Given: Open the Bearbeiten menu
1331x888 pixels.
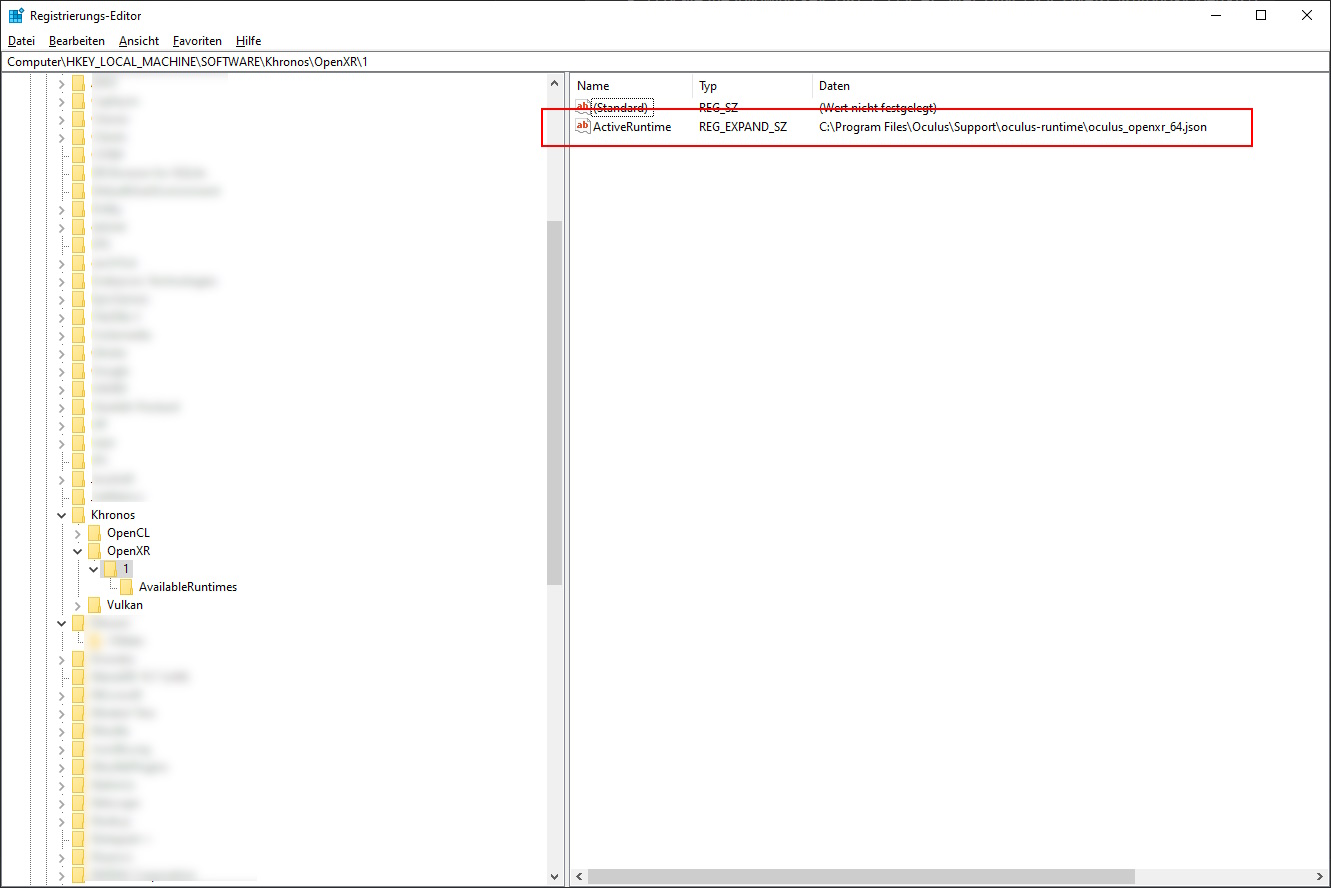Looking at the screenshot, I should [77, 41].
